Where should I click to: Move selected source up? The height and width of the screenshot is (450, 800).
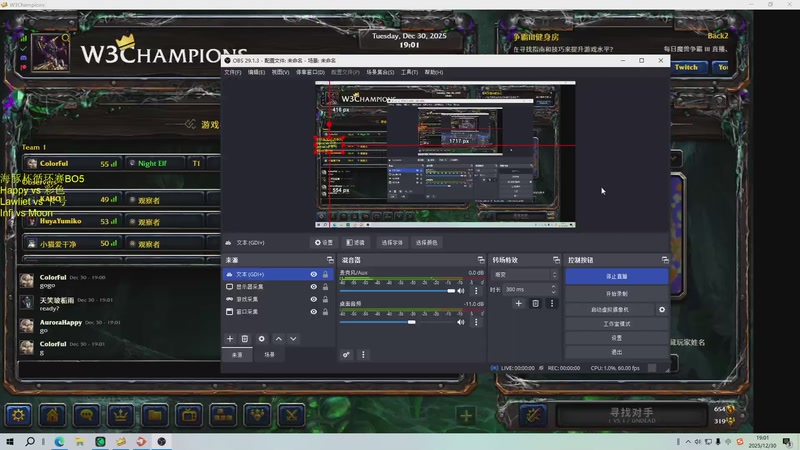[279, 339]
